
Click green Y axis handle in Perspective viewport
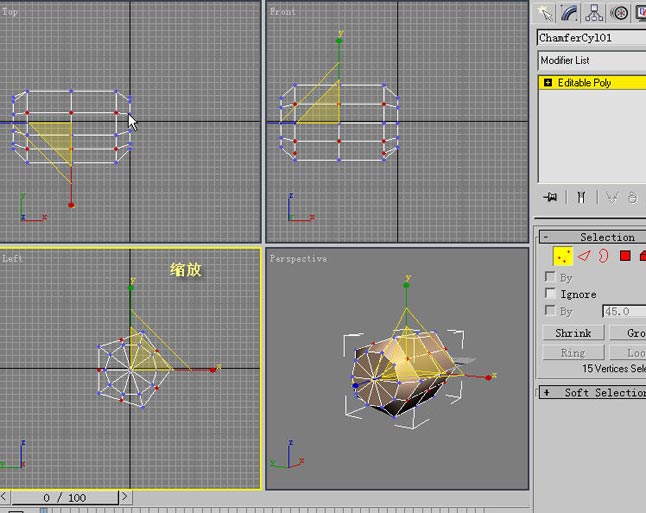tap(406, 285)
